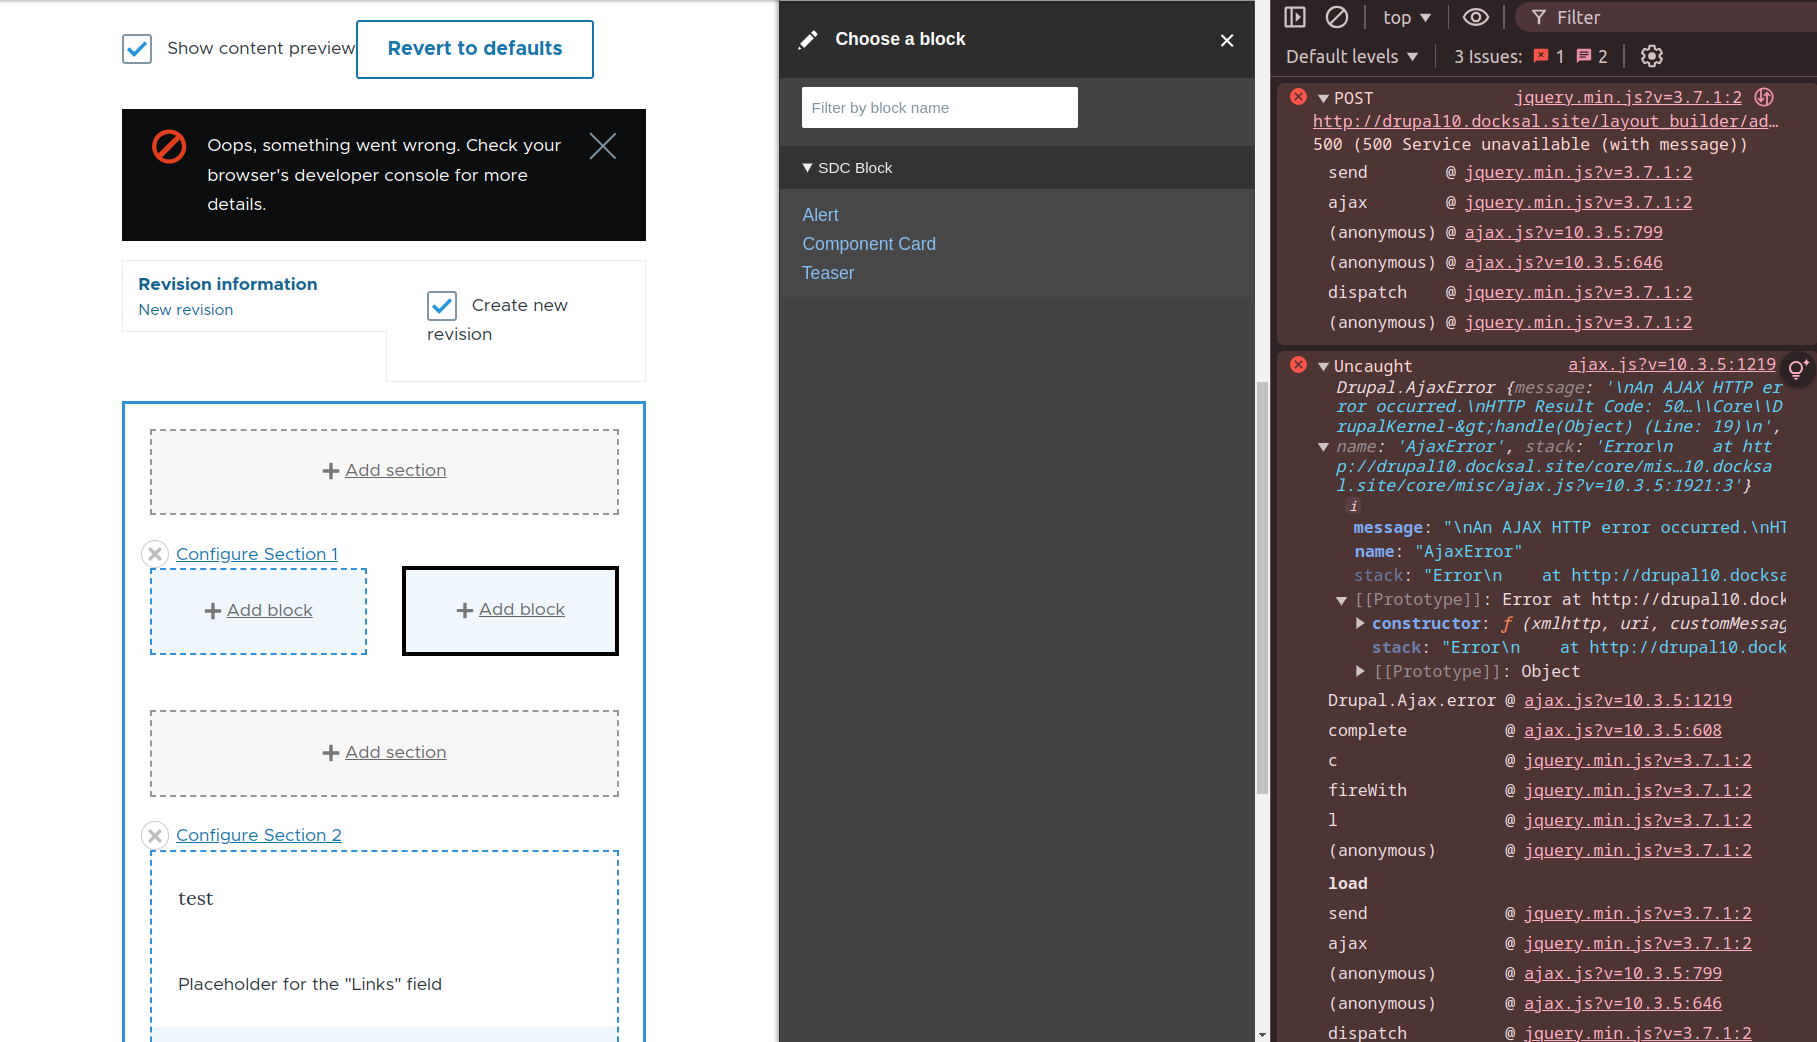Open the top frame context dropdown
The height and width of the screenshot is (1042, 1817).
tap(1405, 17)
